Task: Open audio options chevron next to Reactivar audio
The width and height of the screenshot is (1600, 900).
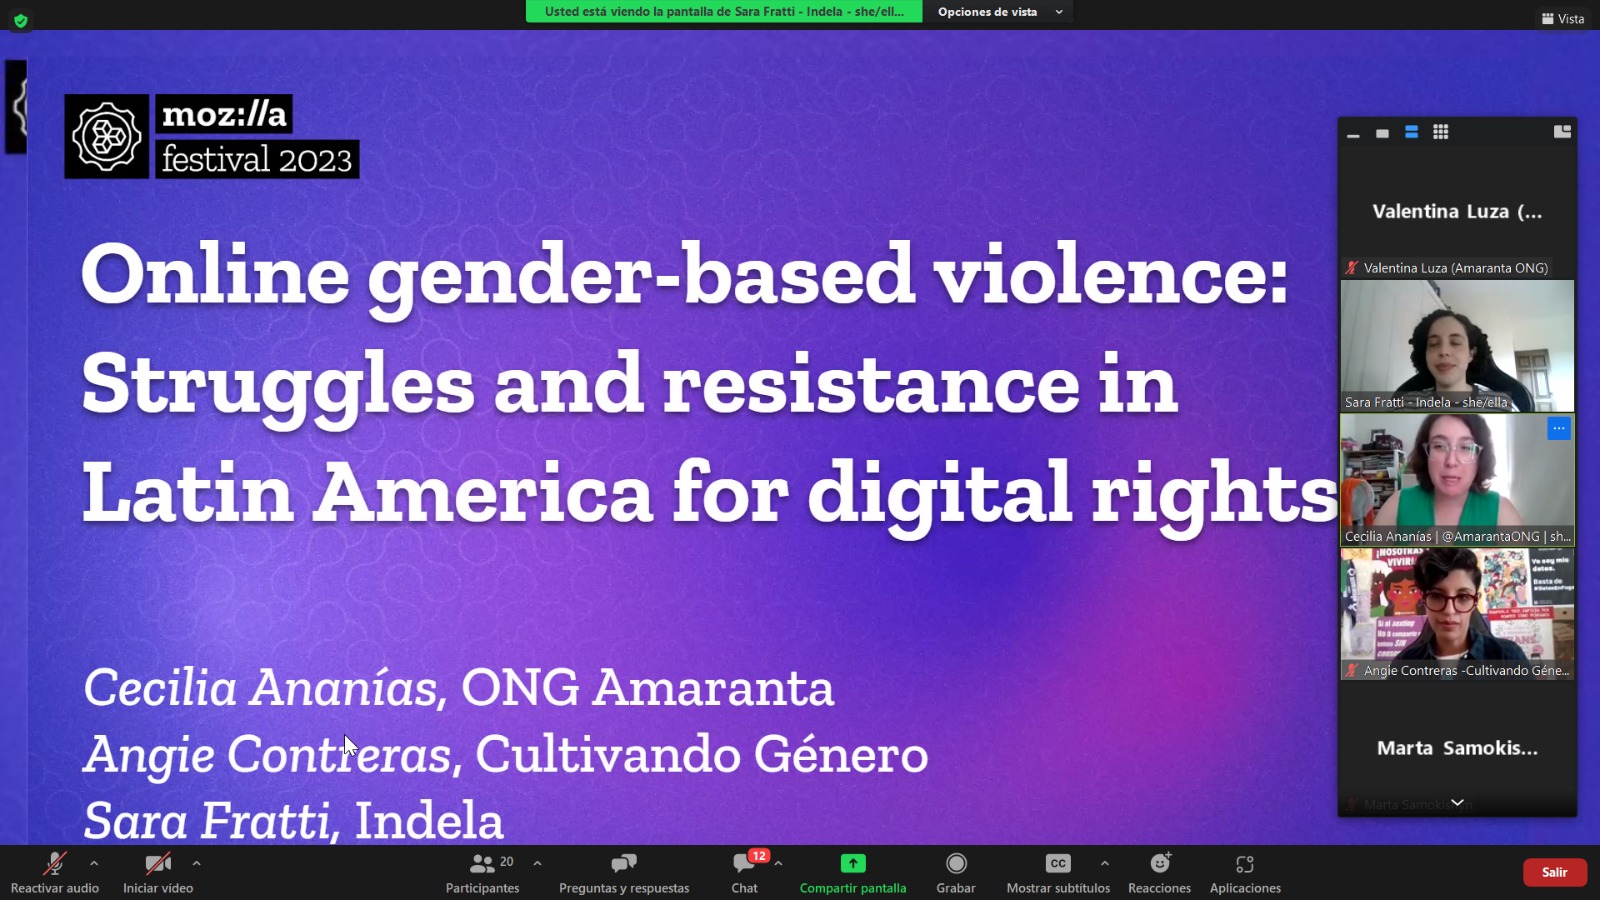Action: tap(94, 862)
